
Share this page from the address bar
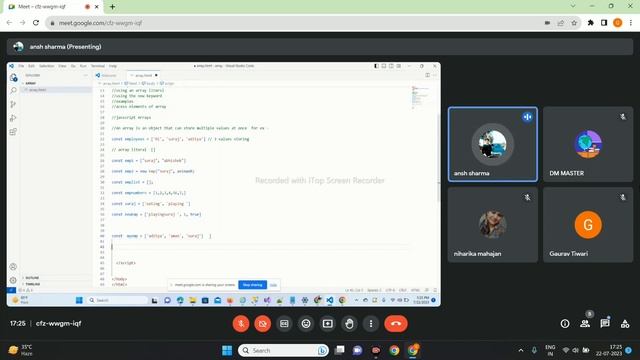pyautogui.click(x=561, y=23)
